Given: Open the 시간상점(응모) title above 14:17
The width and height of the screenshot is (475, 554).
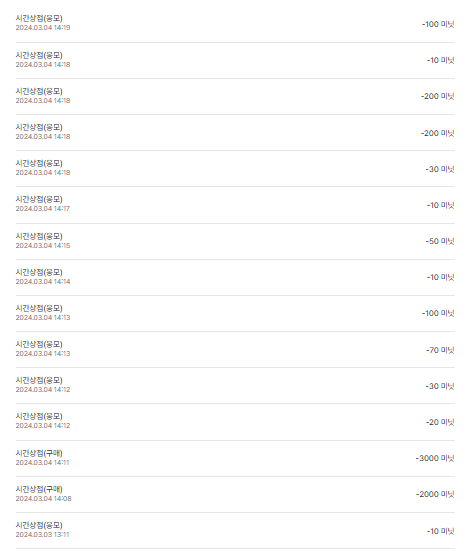Looking at the screenshot, I should pyautogui.click(x=39, y=199).
